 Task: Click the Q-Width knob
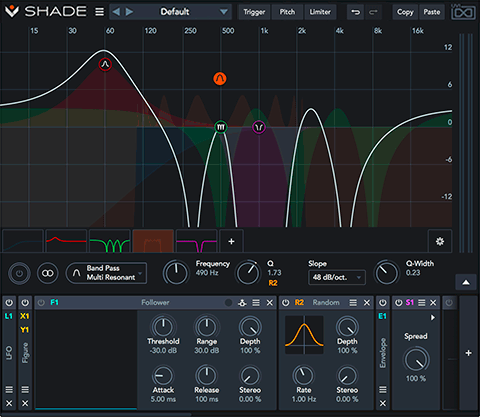click(x=386, y=273)
